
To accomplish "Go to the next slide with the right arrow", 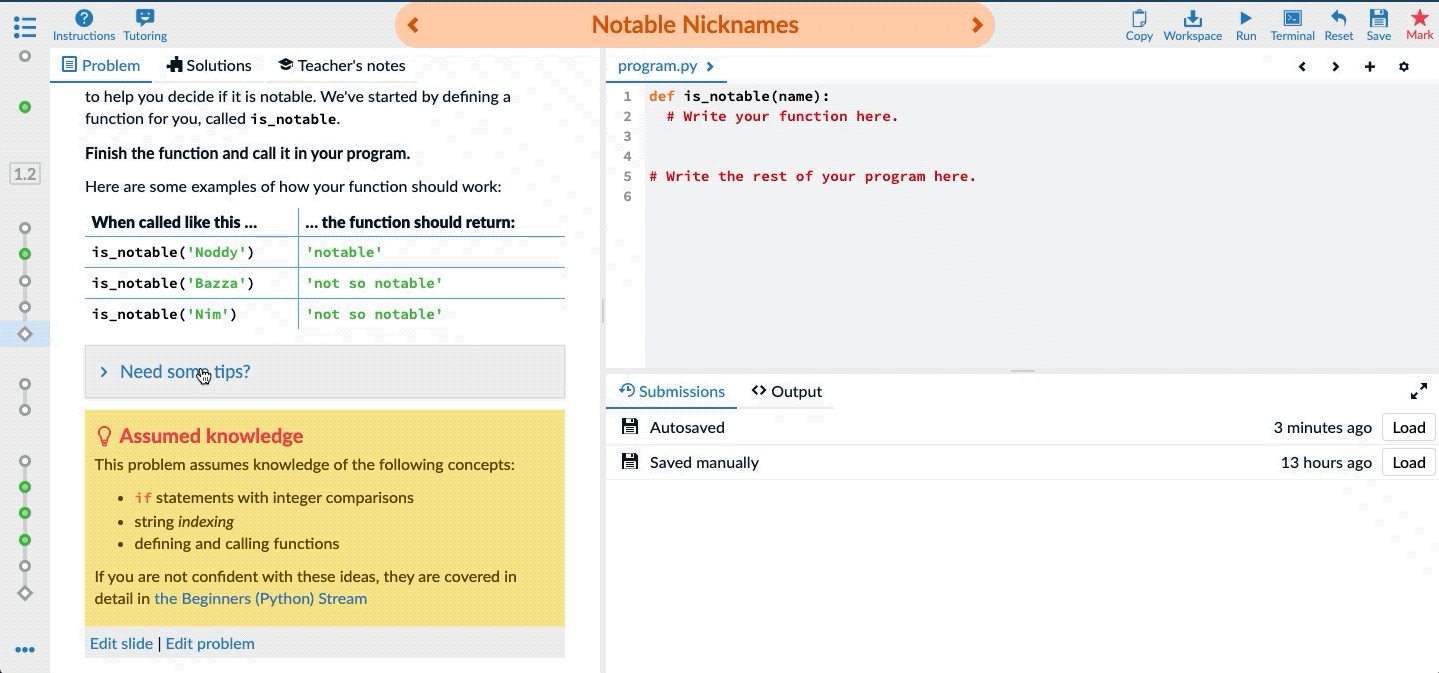I will click(976, 24).
